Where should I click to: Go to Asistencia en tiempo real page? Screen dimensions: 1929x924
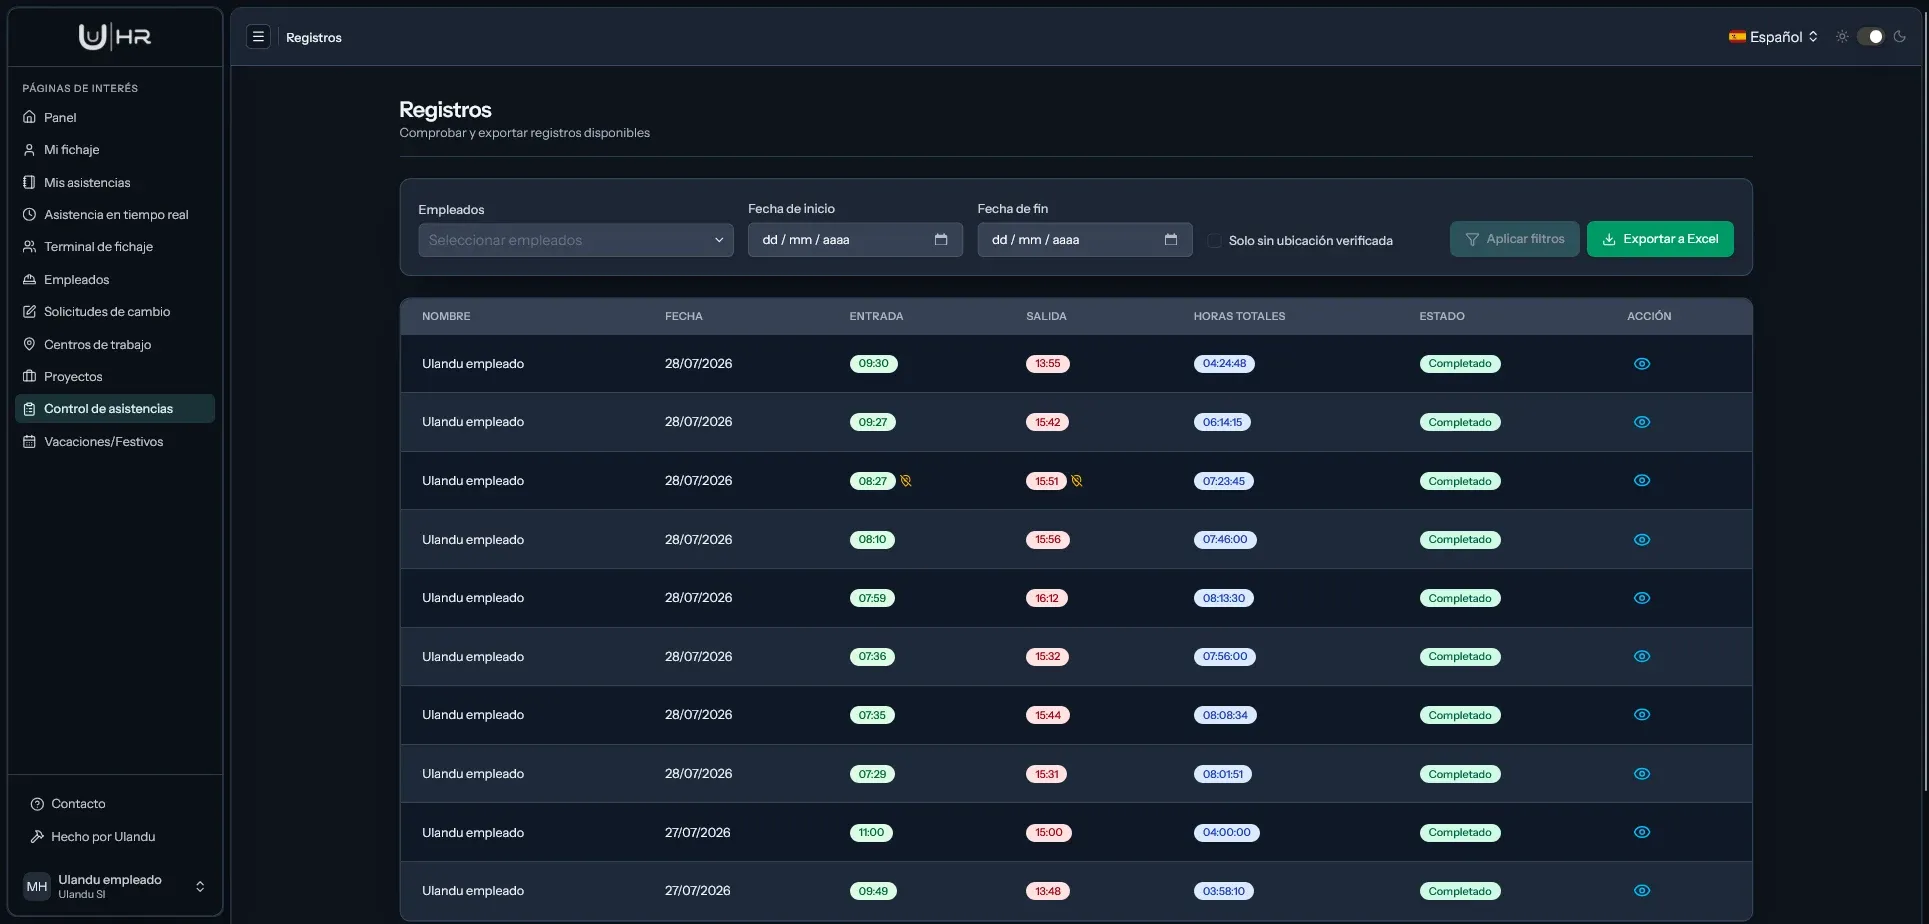pos(115,215)
